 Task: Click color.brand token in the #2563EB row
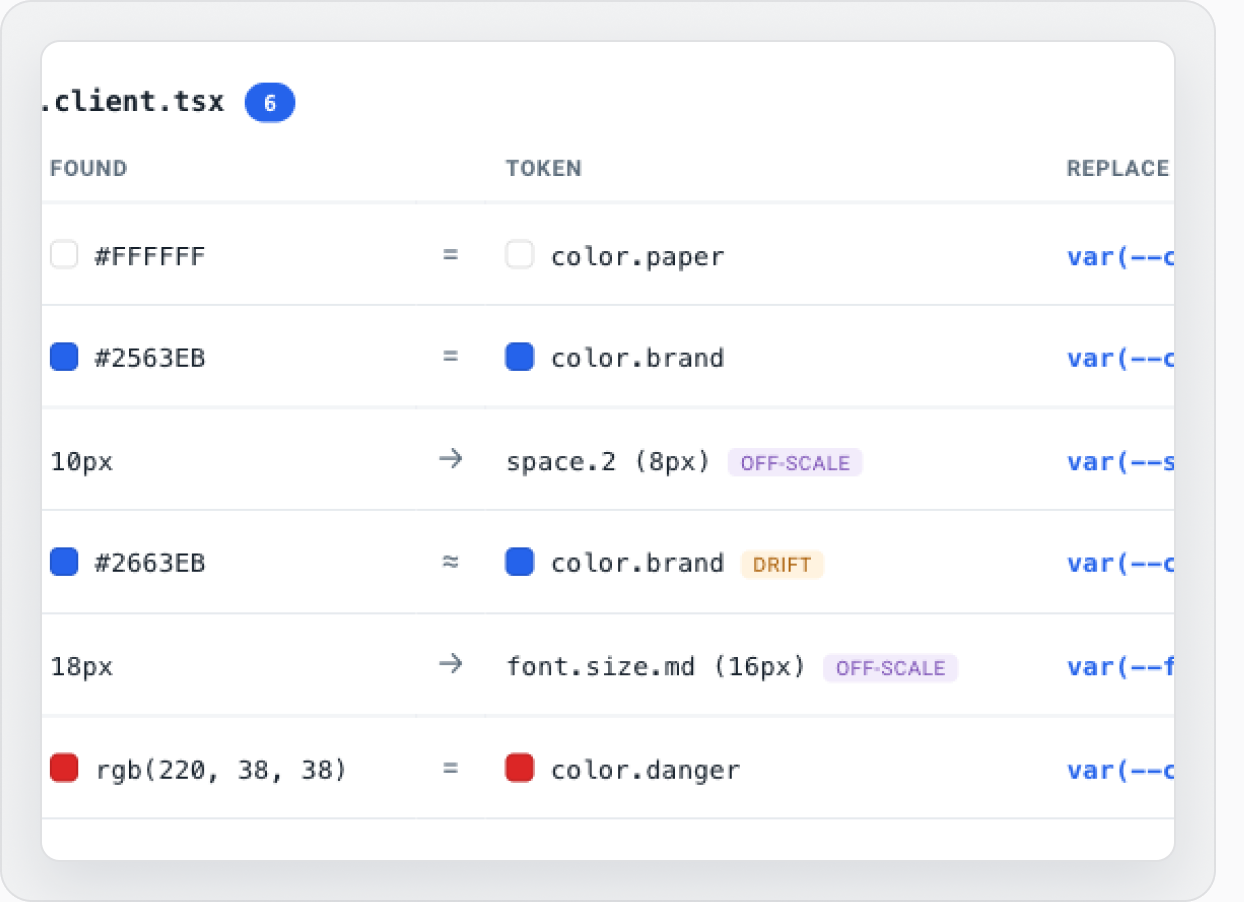pos(638,359)
